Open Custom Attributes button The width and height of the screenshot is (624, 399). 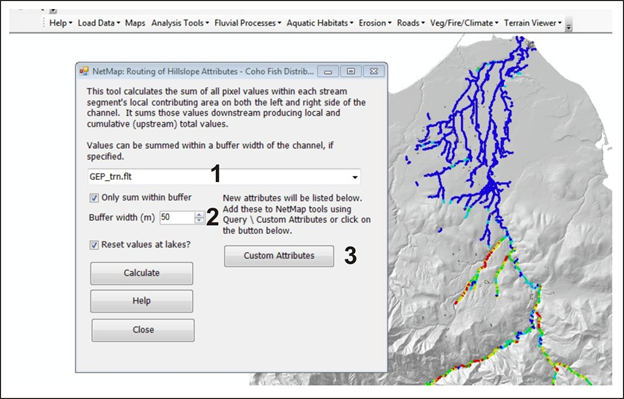coord(279,256)
